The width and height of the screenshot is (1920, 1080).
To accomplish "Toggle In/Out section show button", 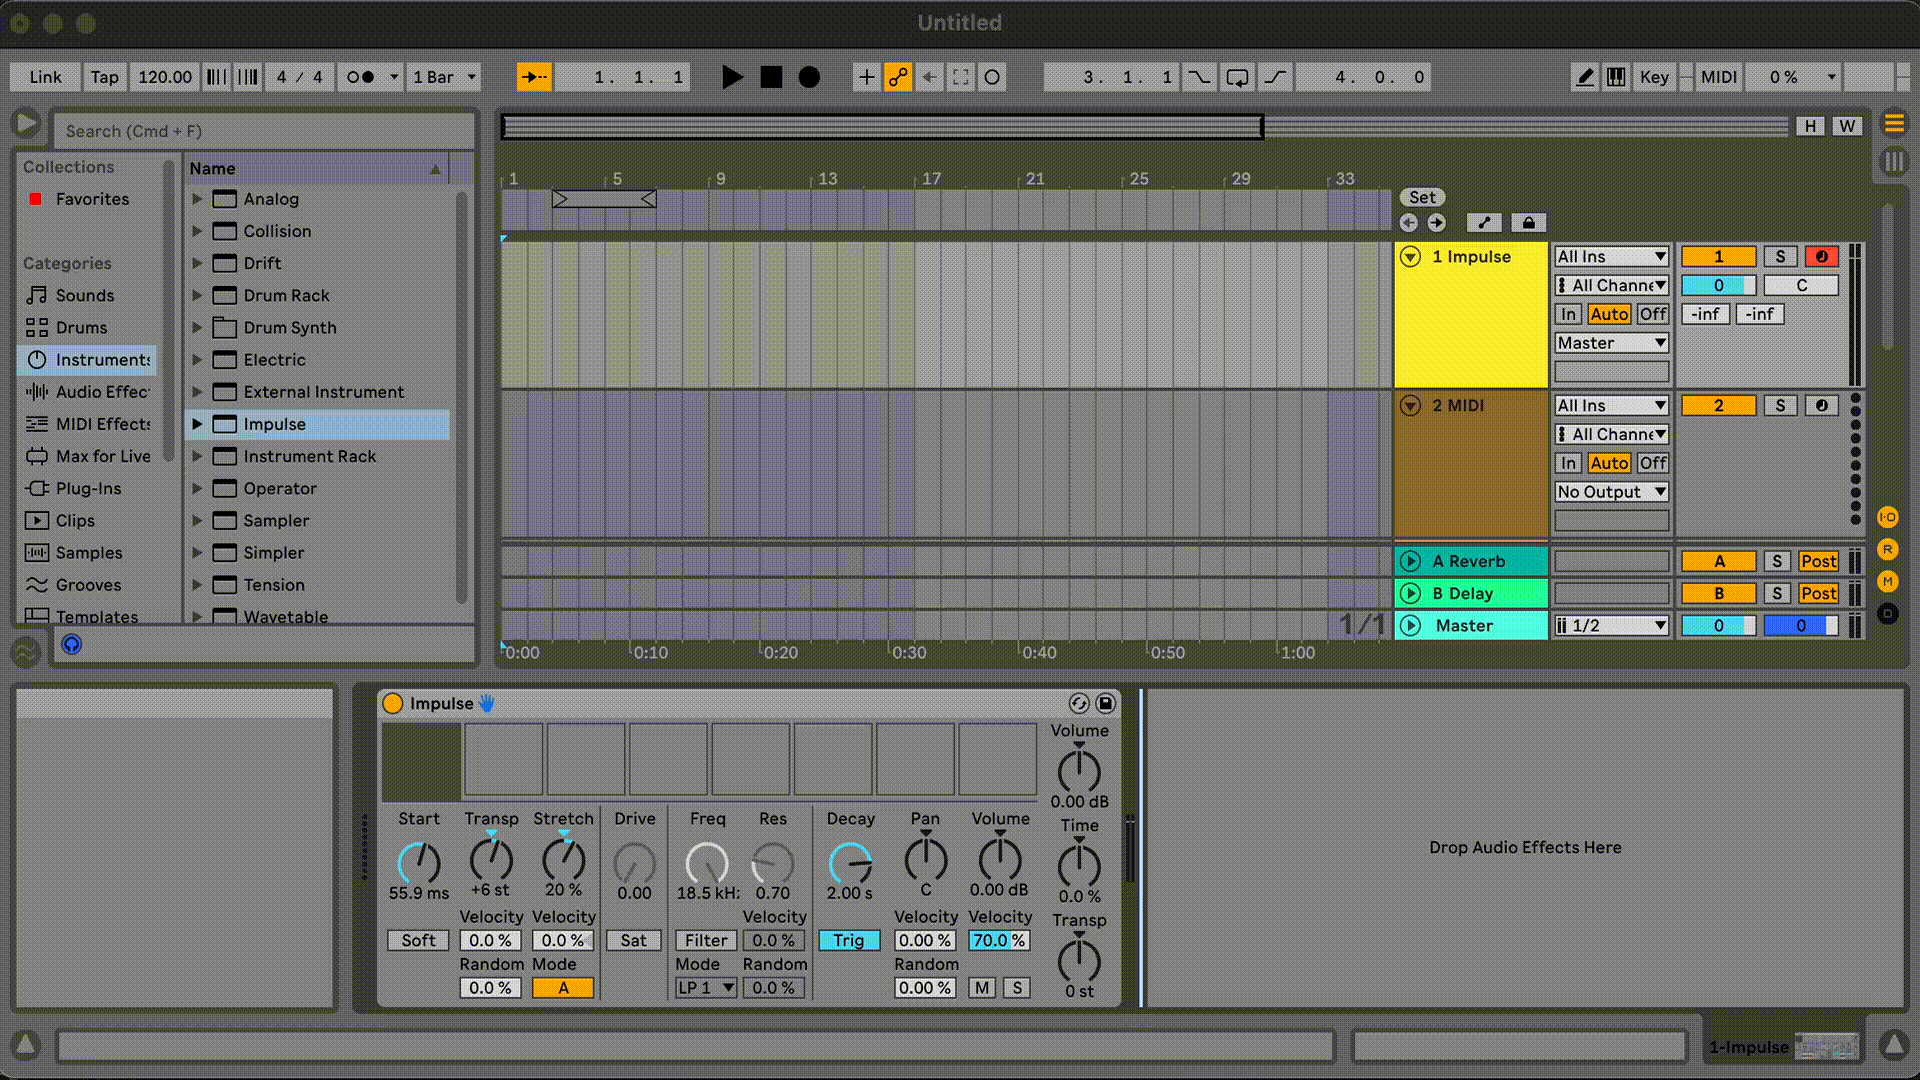I will pos(1888,517).
